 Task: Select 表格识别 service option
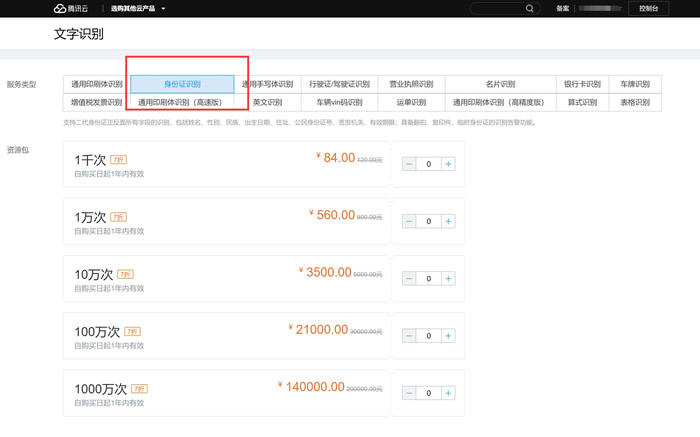[x=634, y=102]
